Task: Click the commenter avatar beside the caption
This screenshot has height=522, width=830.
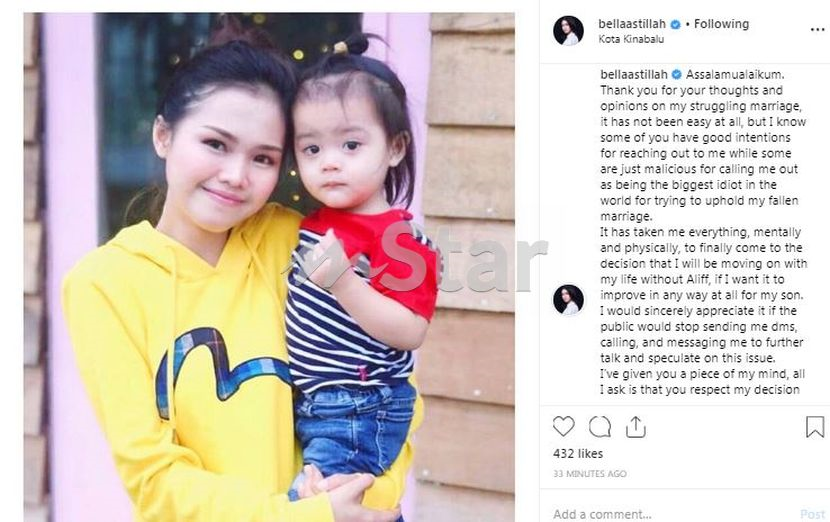Action: pos(568,300)
